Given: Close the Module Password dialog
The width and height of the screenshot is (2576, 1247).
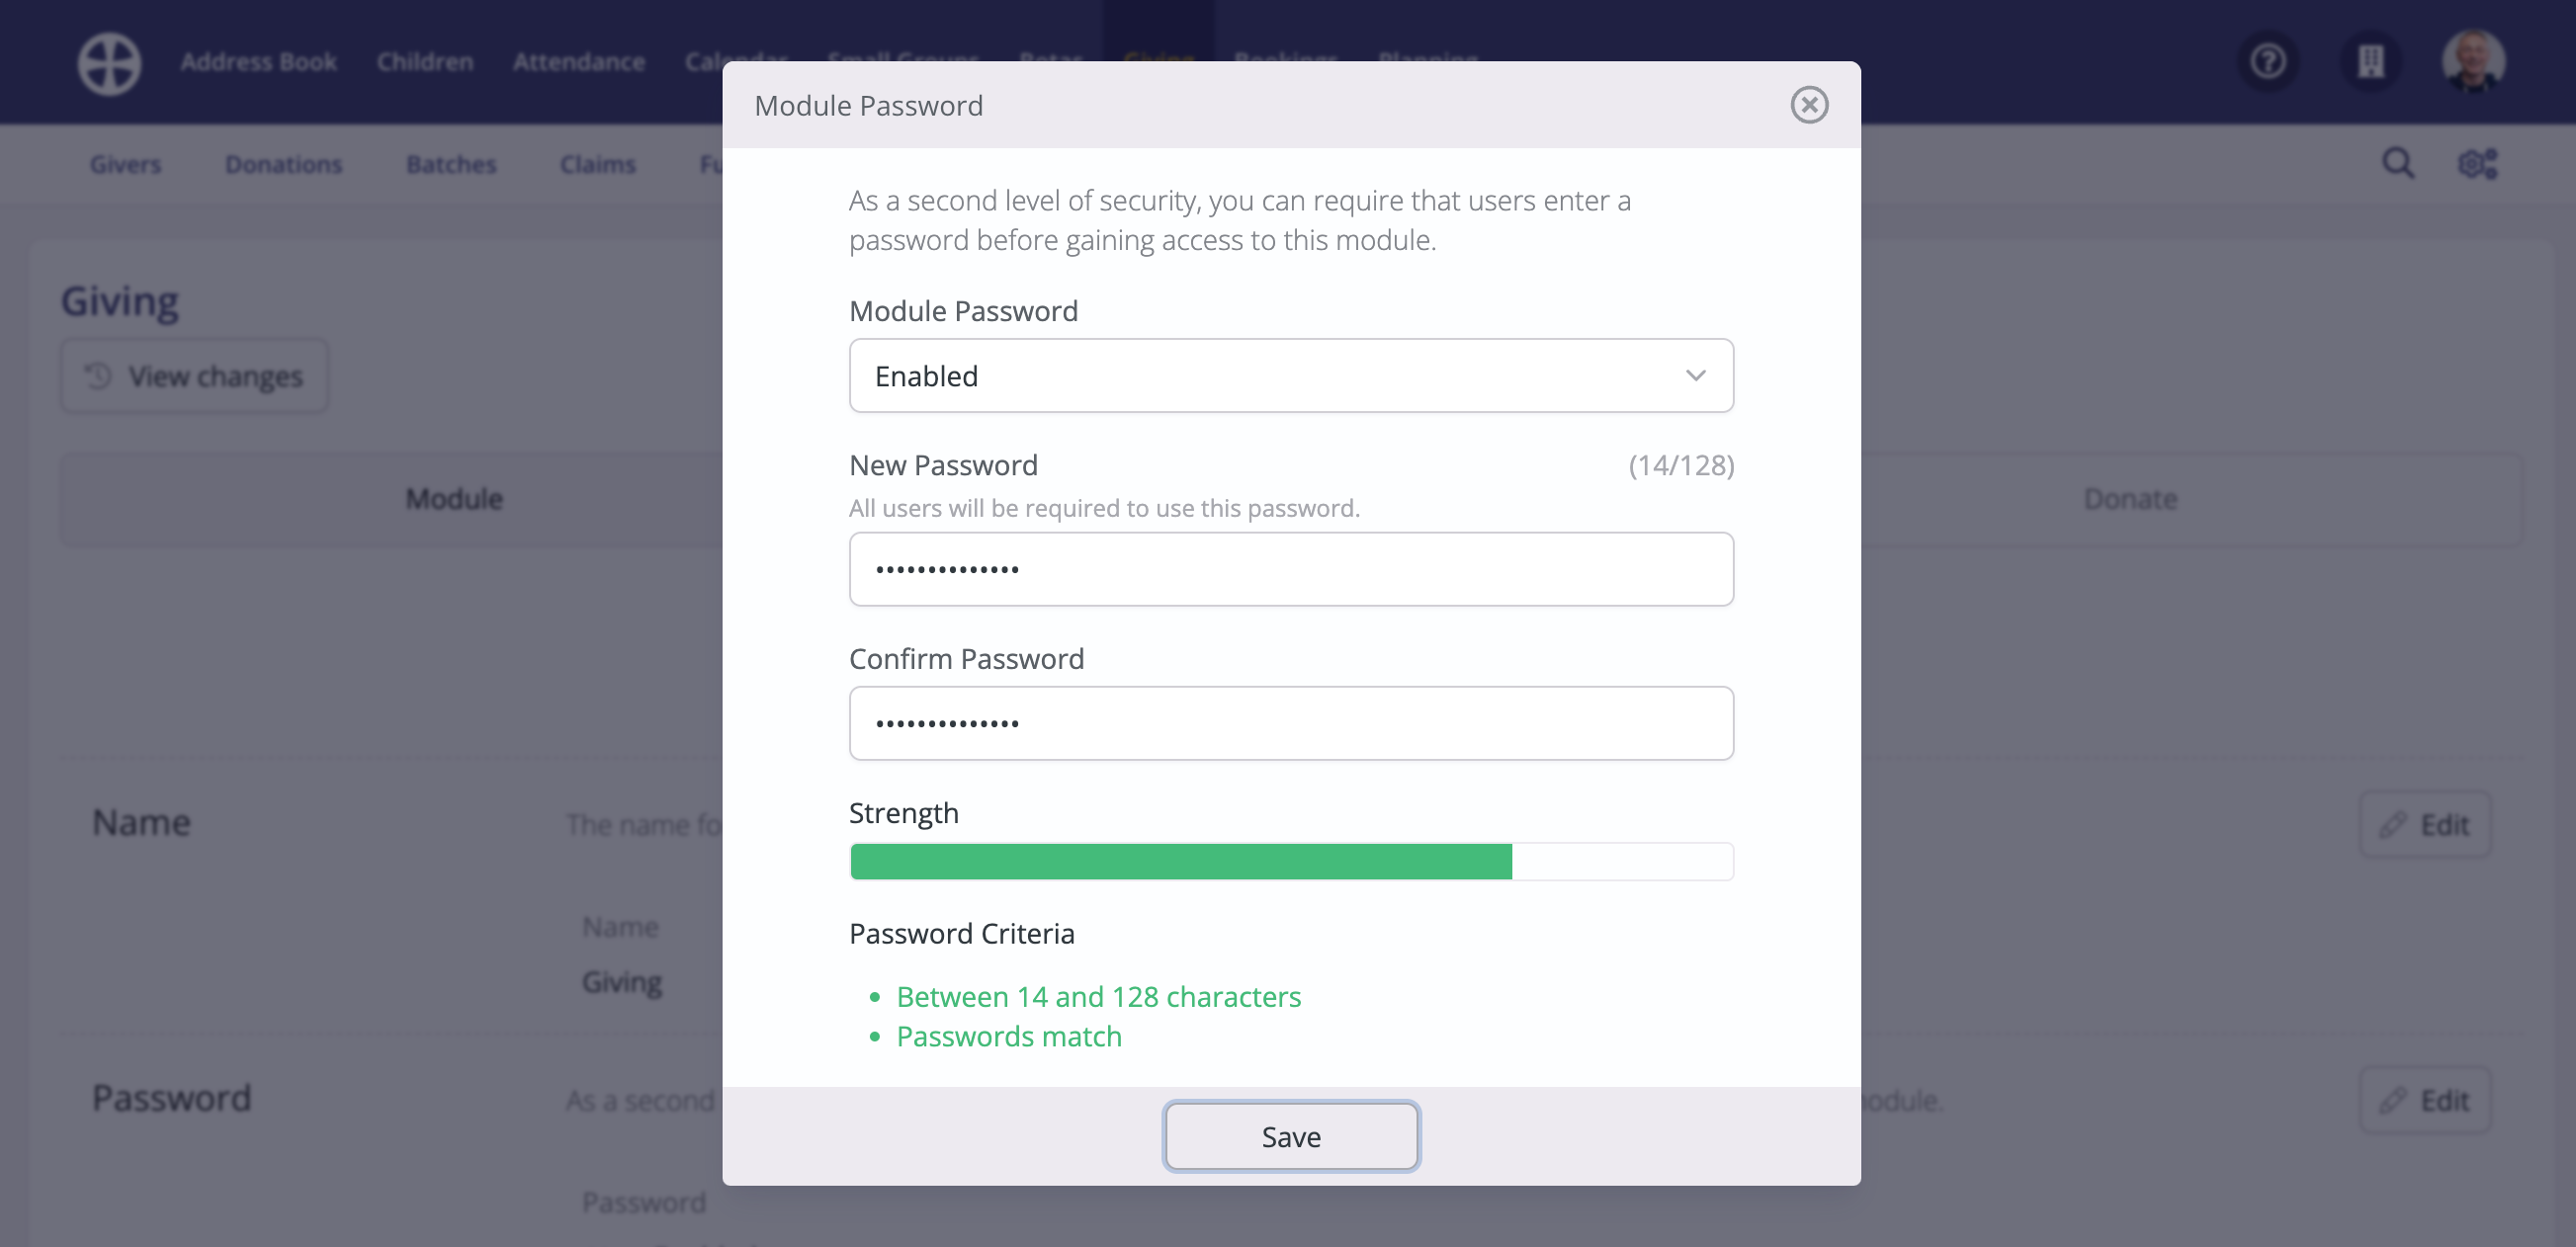Looking at the screenshot, I should coord(1808,105).
